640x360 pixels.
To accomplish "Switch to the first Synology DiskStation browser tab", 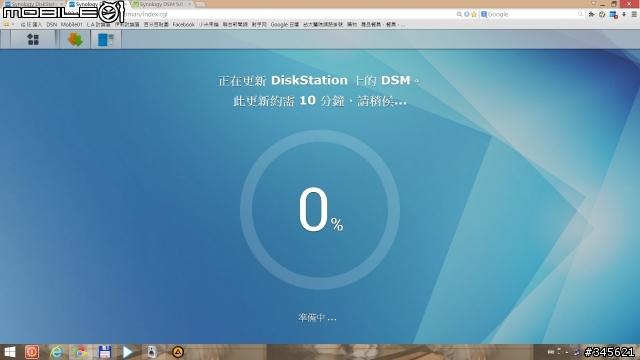I will [33, 4].
